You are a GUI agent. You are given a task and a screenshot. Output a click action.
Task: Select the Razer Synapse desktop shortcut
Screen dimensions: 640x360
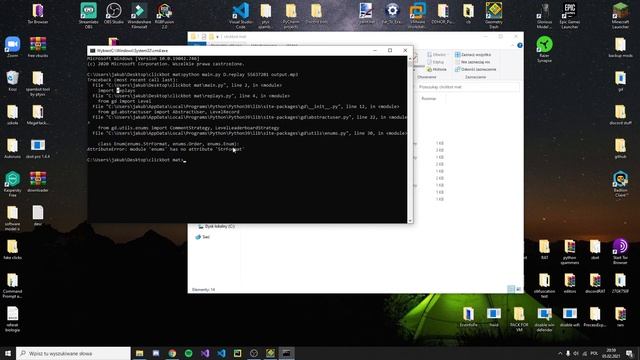click(x=544, y=49)
